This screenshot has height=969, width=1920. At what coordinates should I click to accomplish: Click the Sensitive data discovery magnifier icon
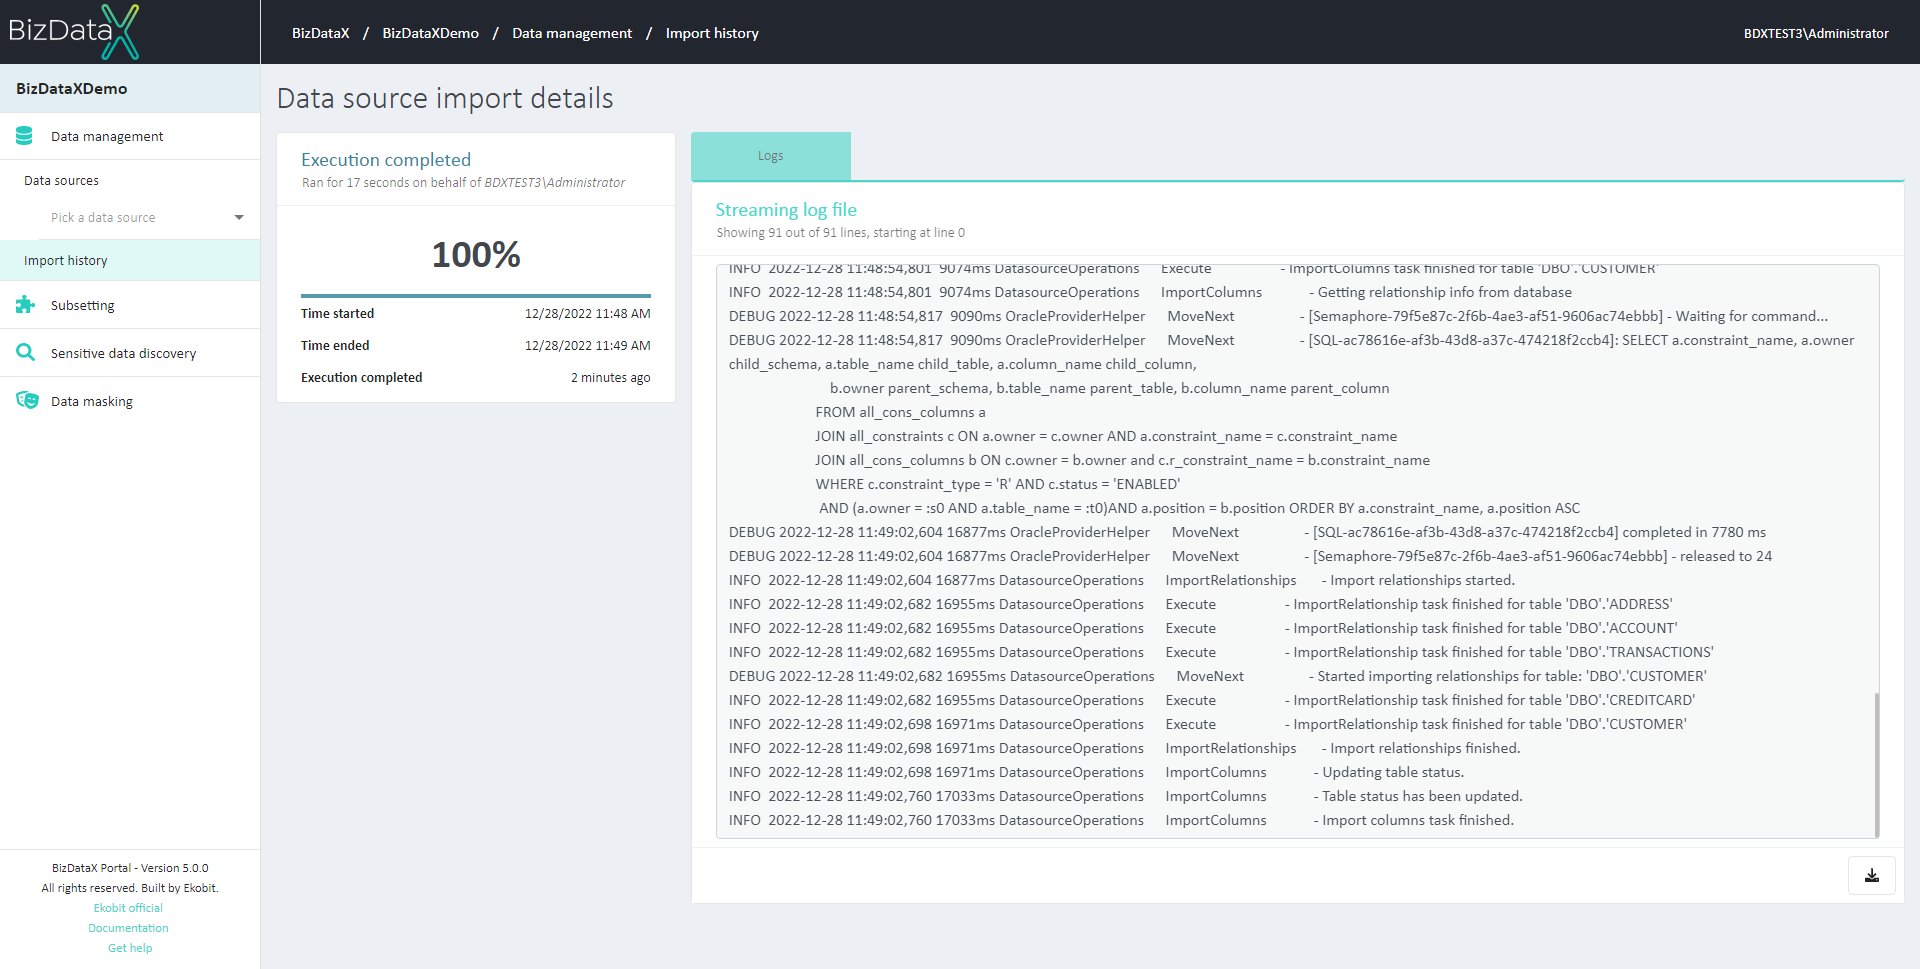[25, 352]
